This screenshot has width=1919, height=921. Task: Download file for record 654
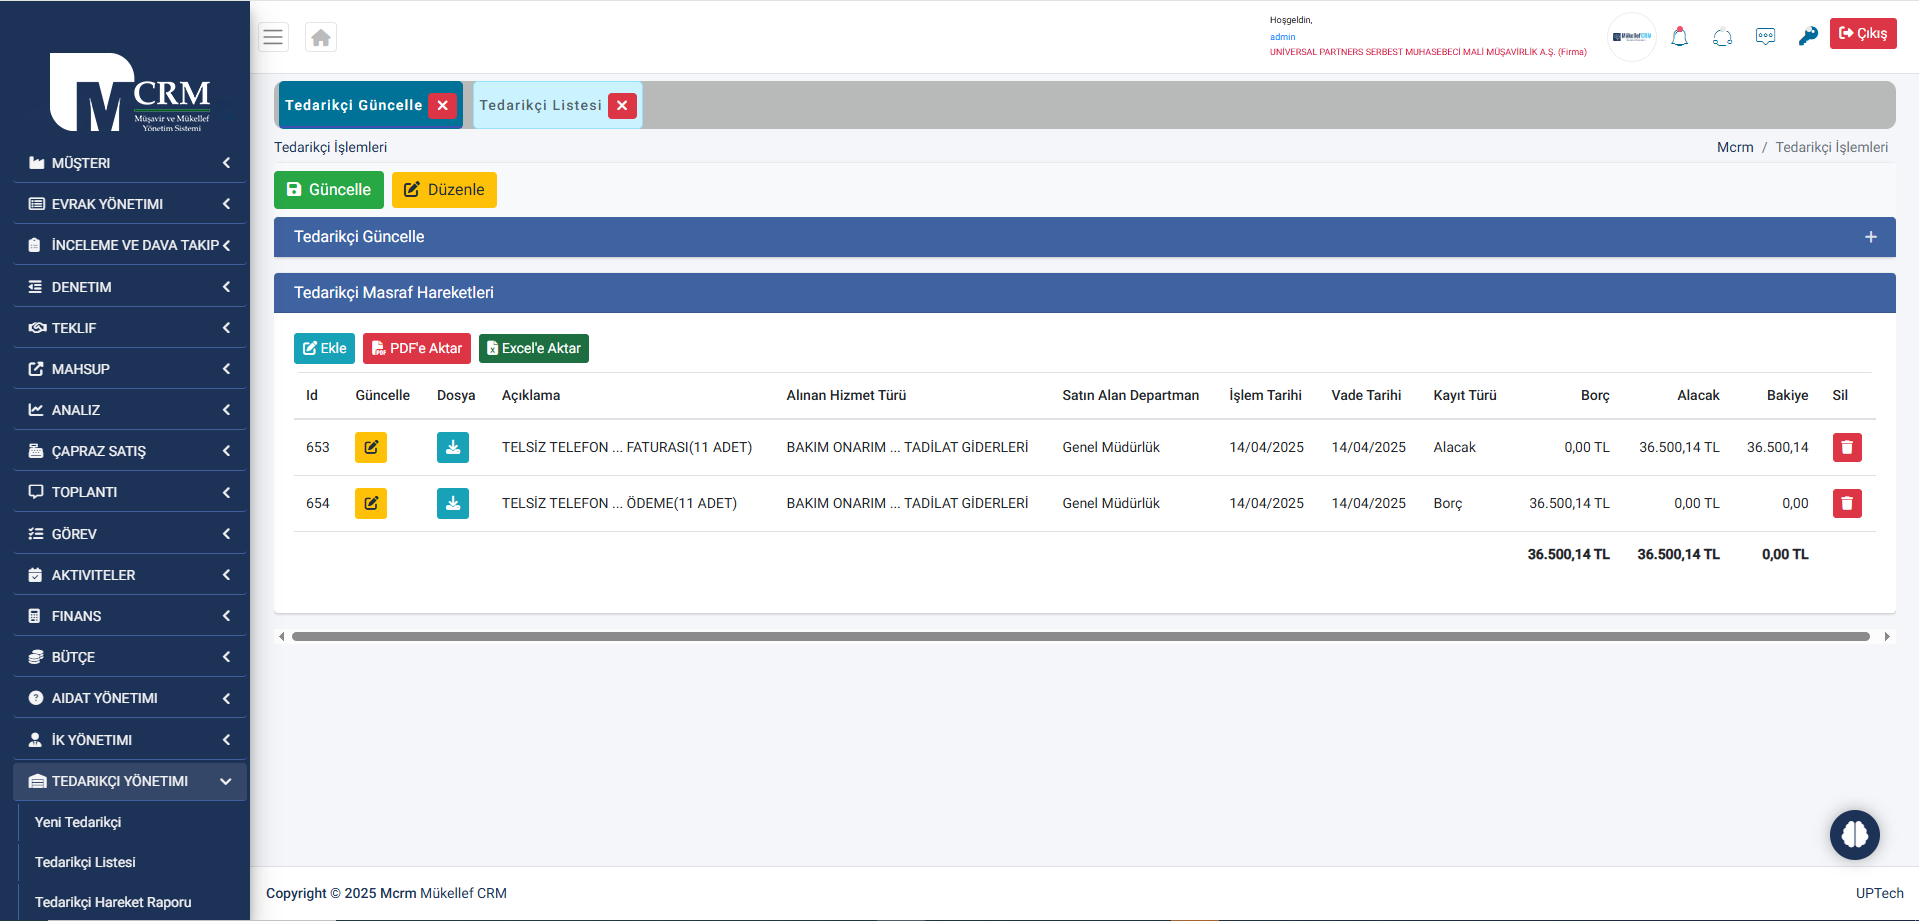click(452, 503)
